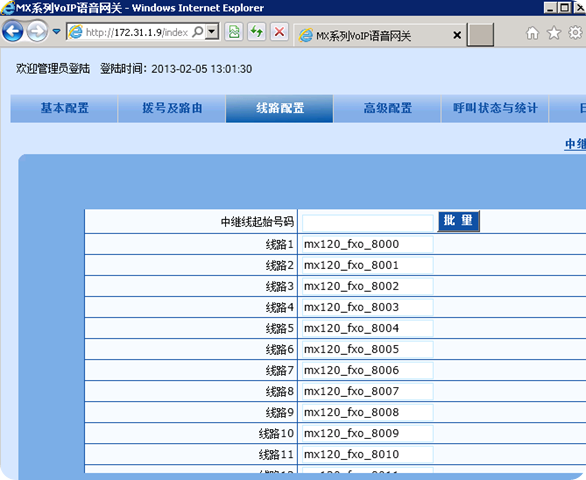Click the browser Back arrow button
Screen dimensions: 586x480
click(13, 31)
